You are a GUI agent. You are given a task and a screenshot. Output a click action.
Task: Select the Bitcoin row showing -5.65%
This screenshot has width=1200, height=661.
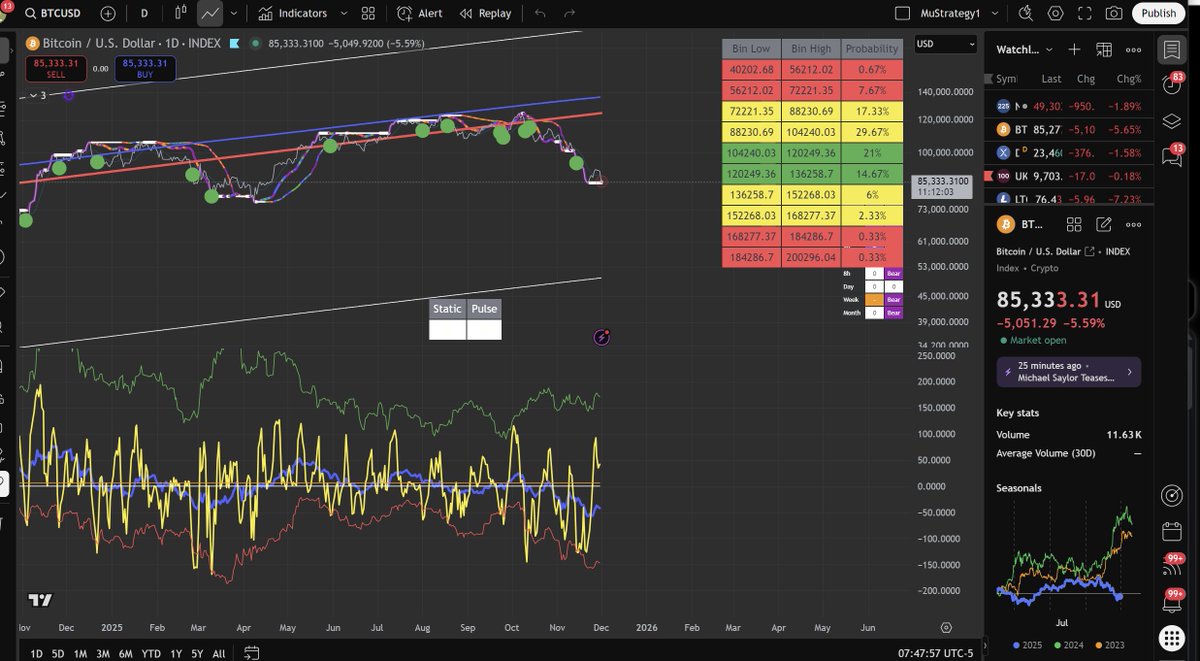click(x=1071, y=129)
